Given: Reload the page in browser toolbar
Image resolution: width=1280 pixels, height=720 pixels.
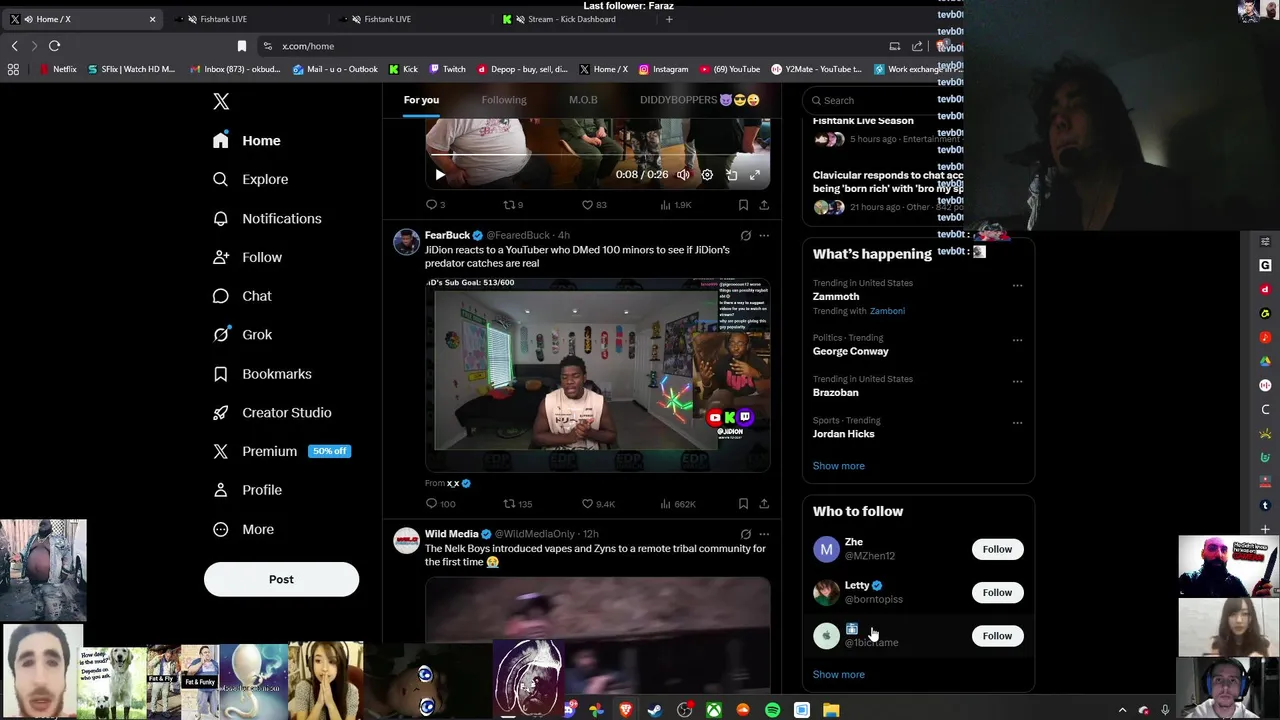Looking at the screenshot, I should 54,46.
